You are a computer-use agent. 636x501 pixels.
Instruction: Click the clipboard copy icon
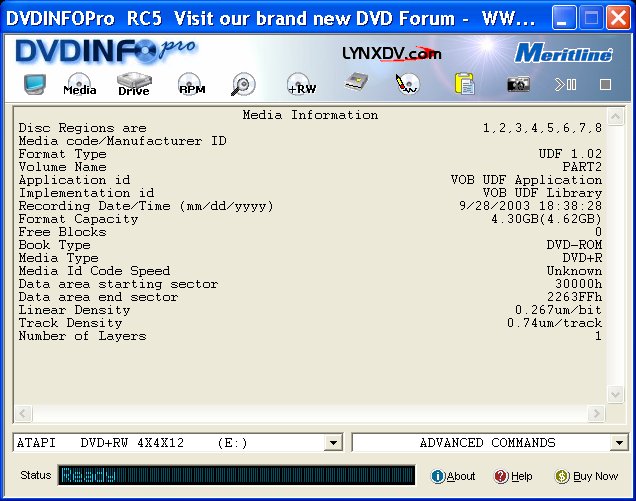464,84
